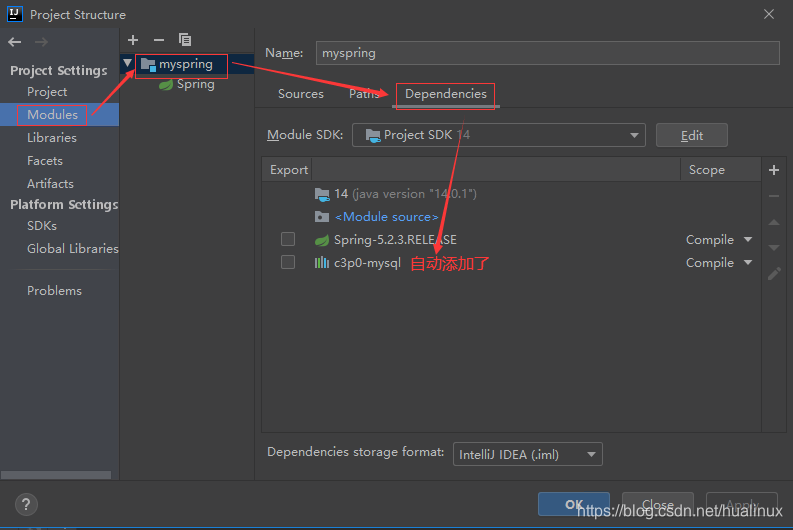Click the JDK 14 folder icon

point(322,194)
